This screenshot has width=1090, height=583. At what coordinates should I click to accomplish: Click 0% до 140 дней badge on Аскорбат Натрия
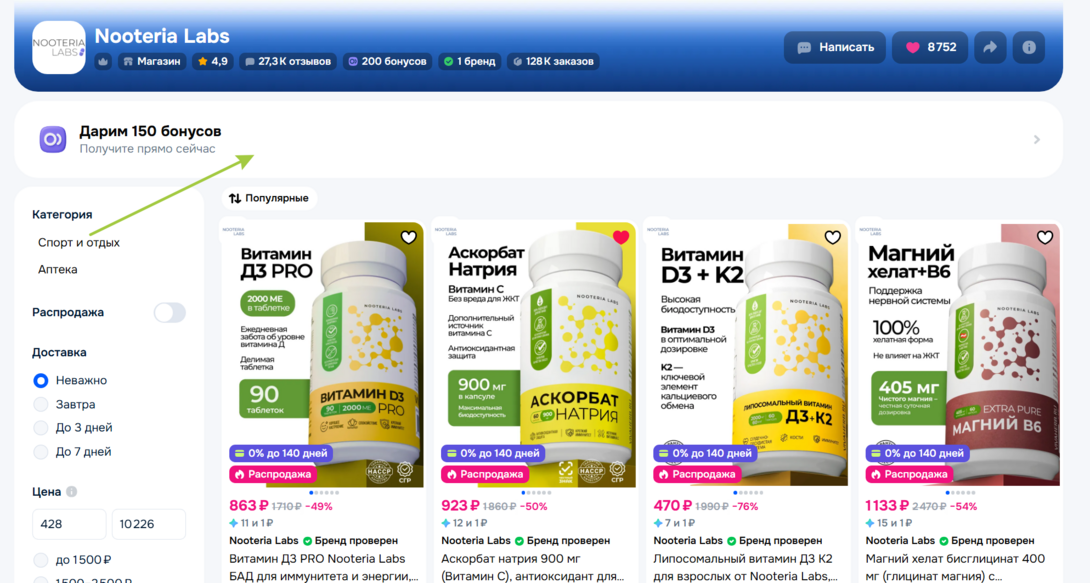pos(494,453)
